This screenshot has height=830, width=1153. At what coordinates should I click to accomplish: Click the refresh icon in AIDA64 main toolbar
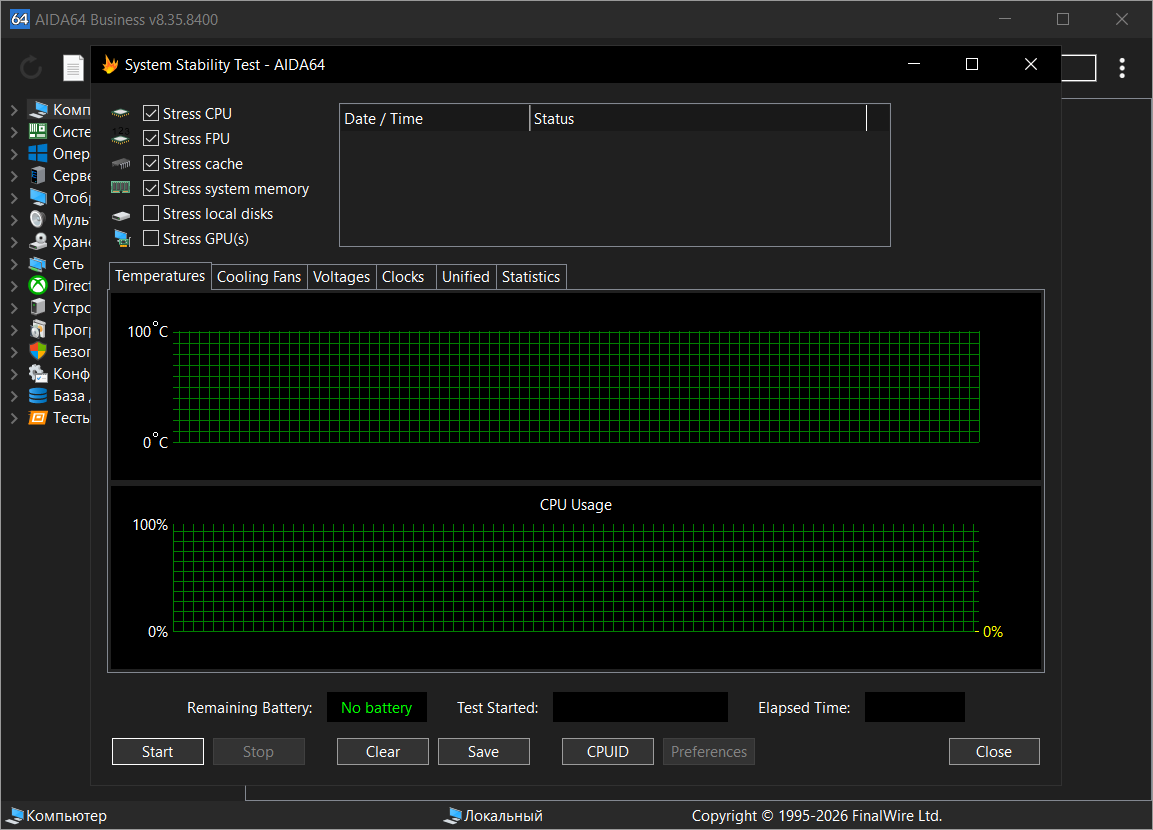tap(31, 68)
